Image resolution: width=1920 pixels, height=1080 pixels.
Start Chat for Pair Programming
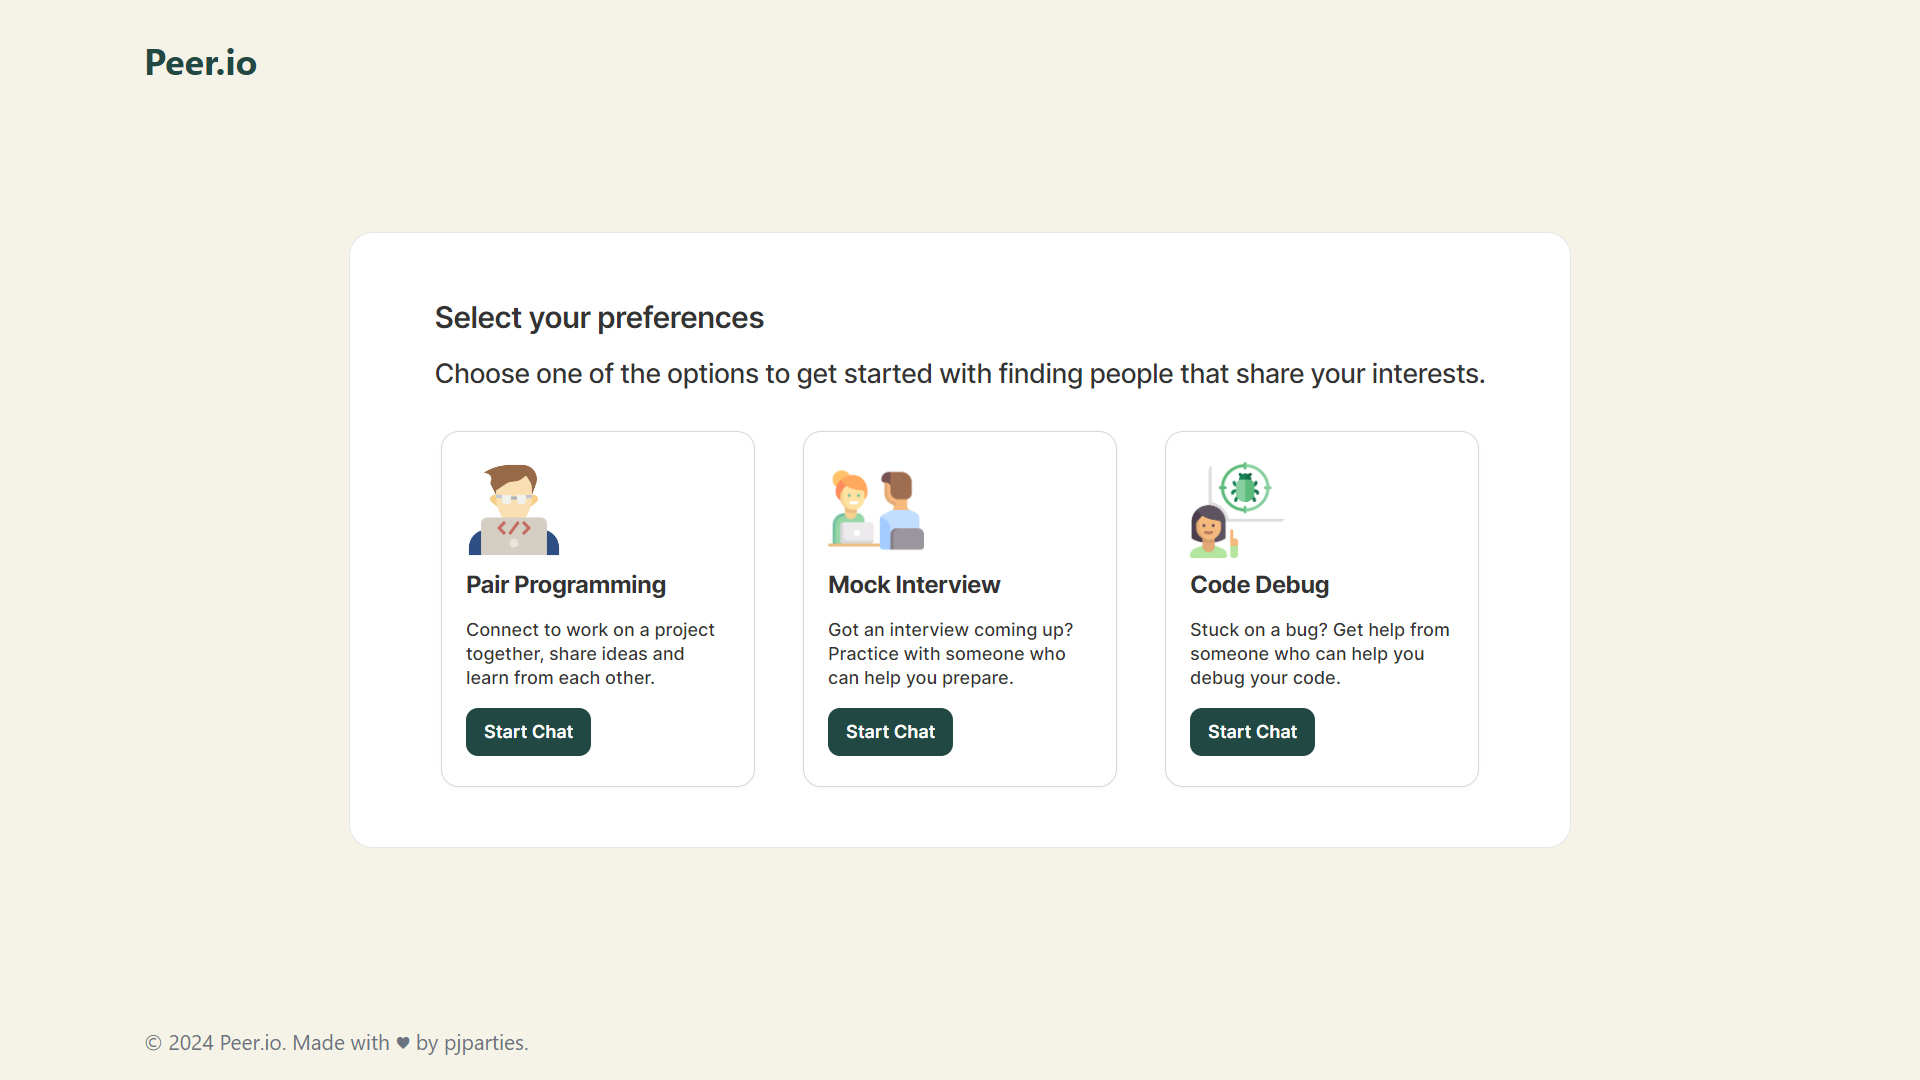[x=527, y=732]
